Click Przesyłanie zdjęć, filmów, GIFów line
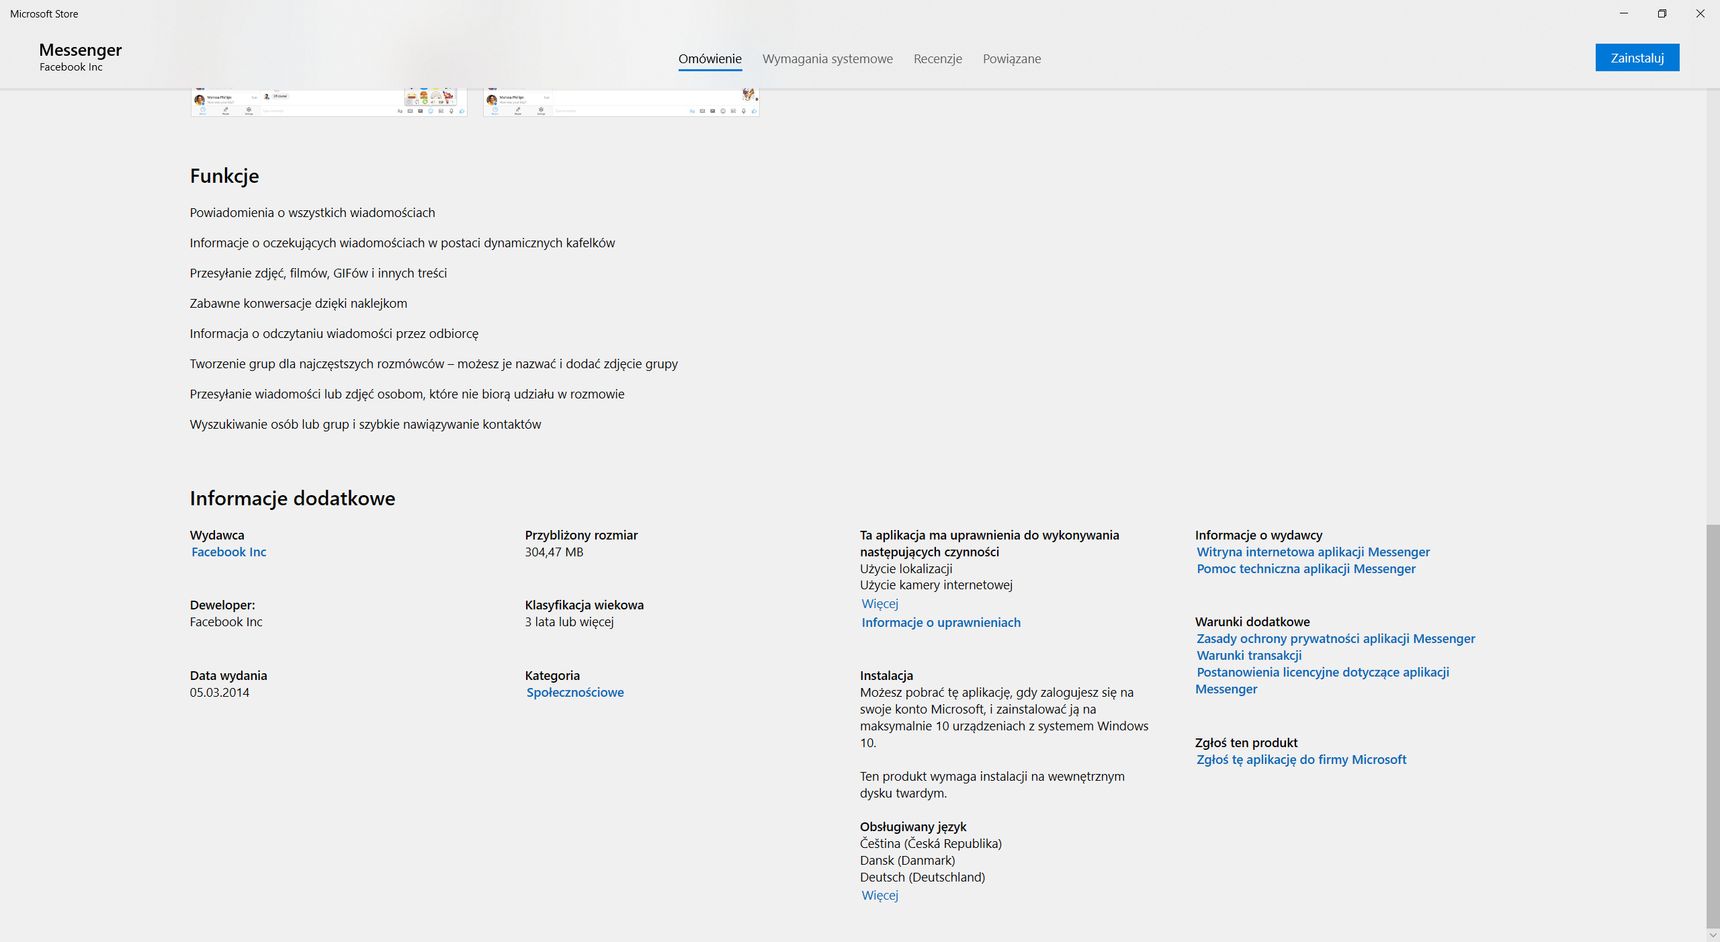 point(318,273)
